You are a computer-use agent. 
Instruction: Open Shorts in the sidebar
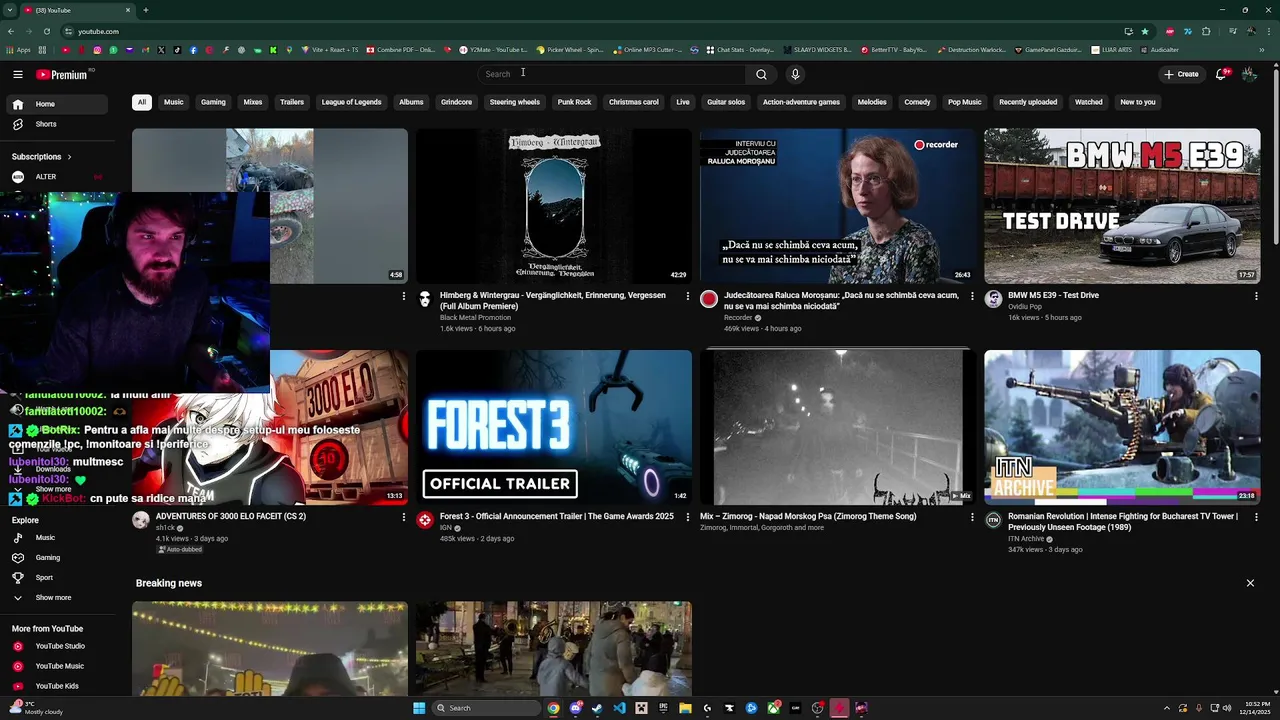[x=56, y=124]
